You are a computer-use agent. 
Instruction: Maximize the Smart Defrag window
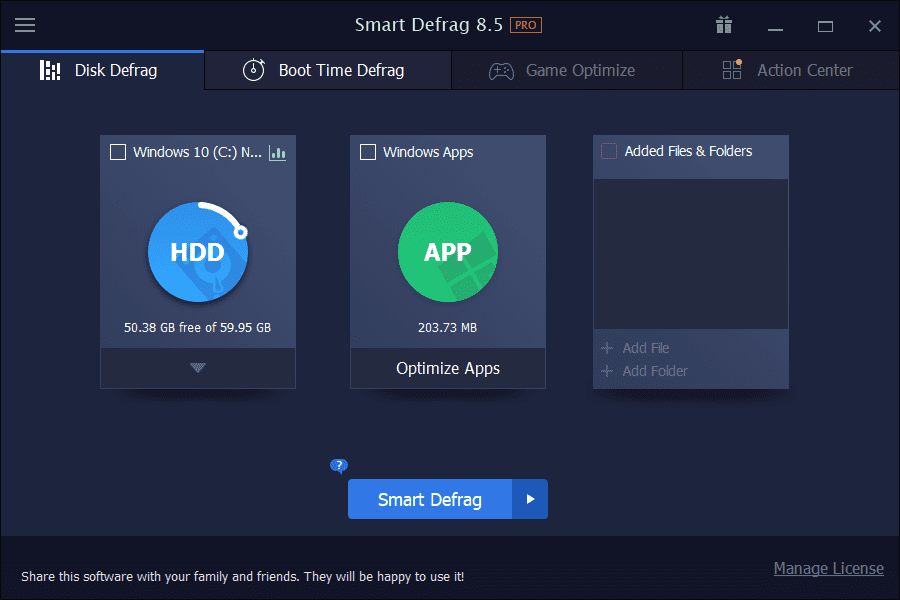click(x=825, y=26)
